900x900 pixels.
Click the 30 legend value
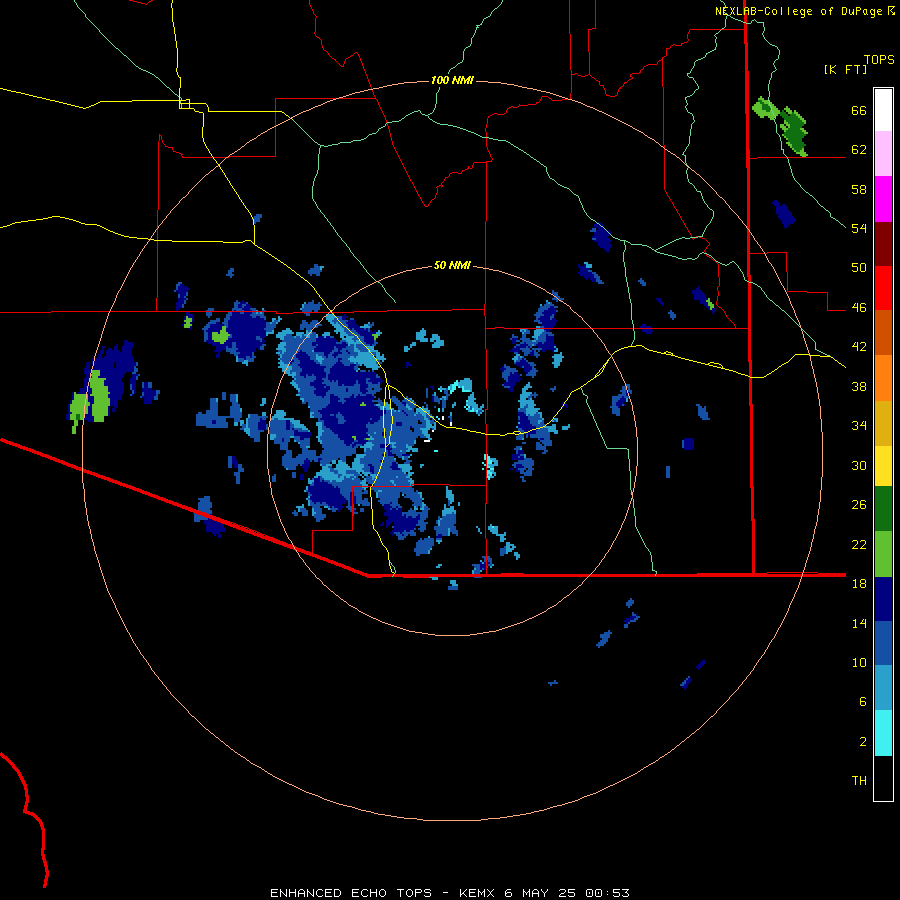pyautogui.click(x=859, y=465)
